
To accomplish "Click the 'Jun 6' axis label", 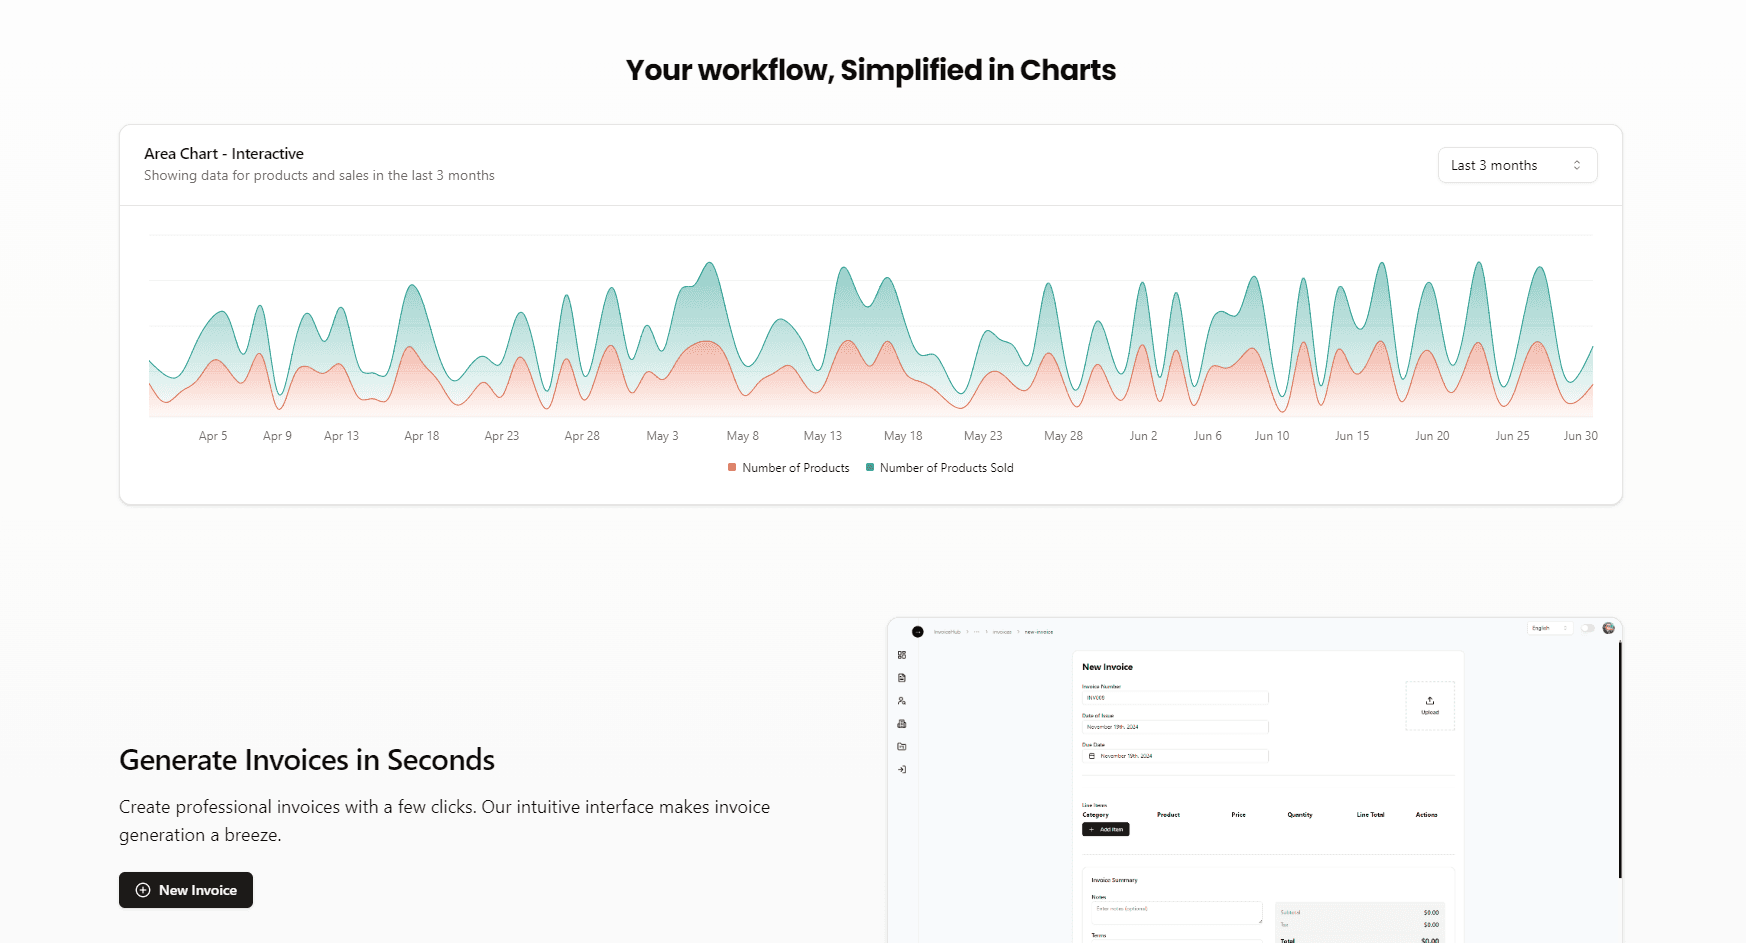I will [x=1208, y=436].
